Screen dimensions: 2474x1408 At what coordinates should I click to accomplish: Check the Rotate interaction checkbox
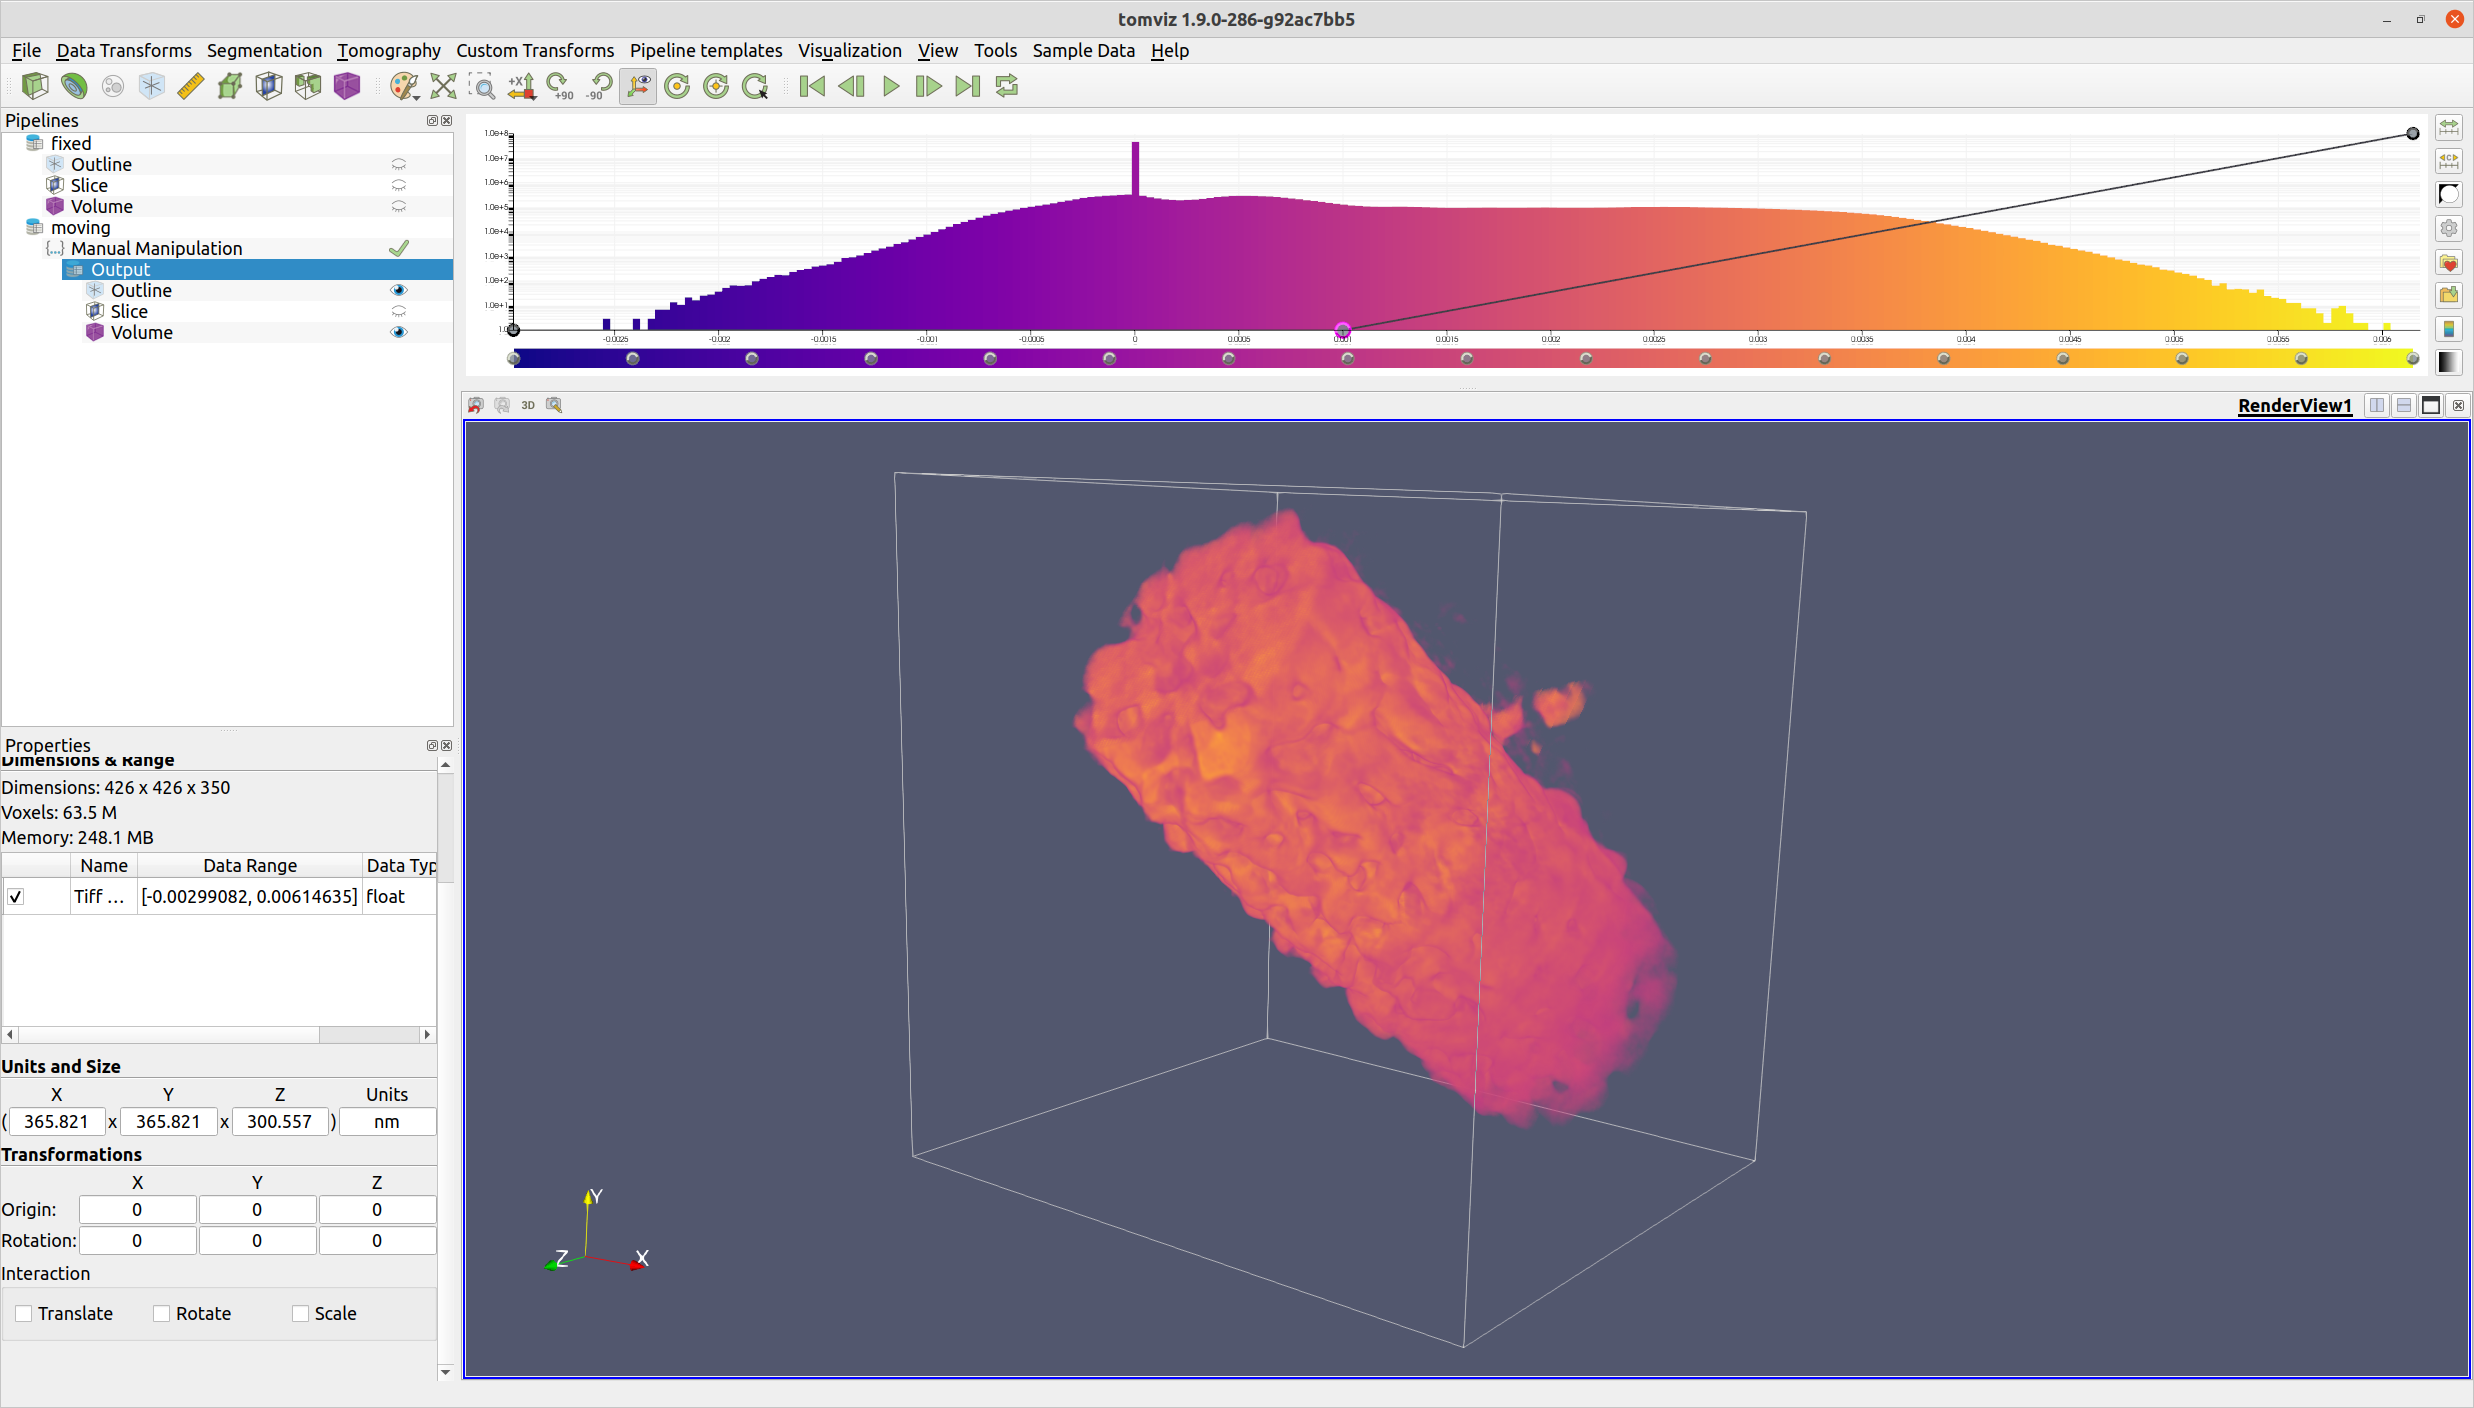[161, 1314]
